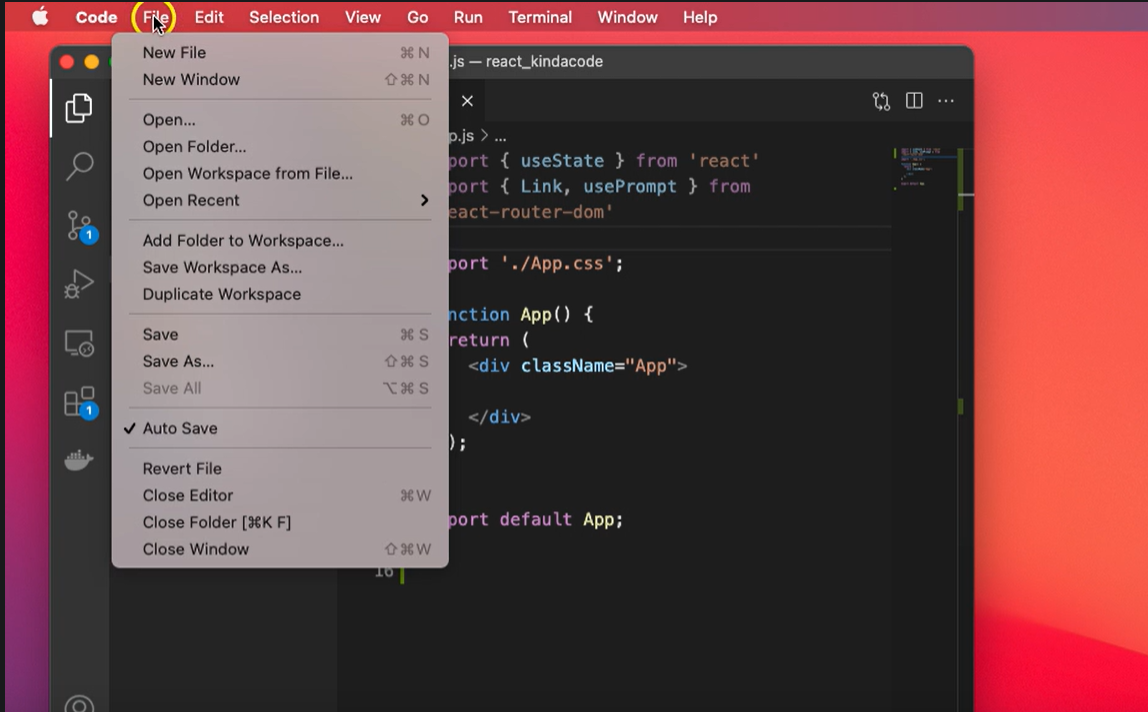Click Save in the File menu
1148x712 pixels.
pyautogui.click(x=280, y=334)
